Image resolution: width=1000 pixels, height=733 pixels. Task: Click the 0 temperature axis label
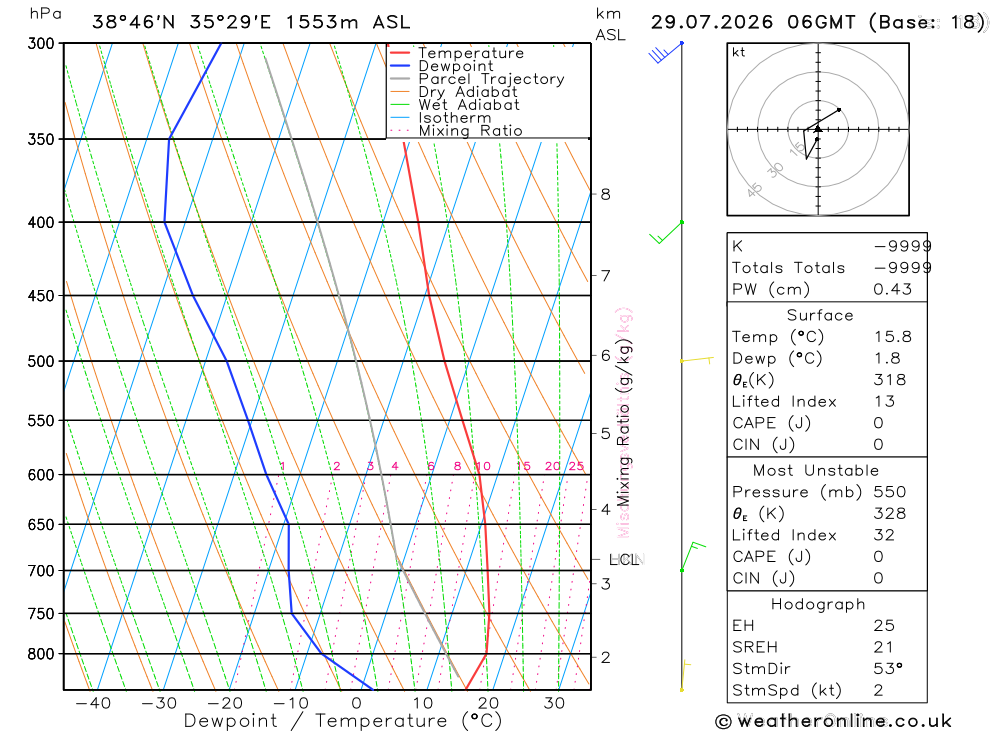click(357, 703)
